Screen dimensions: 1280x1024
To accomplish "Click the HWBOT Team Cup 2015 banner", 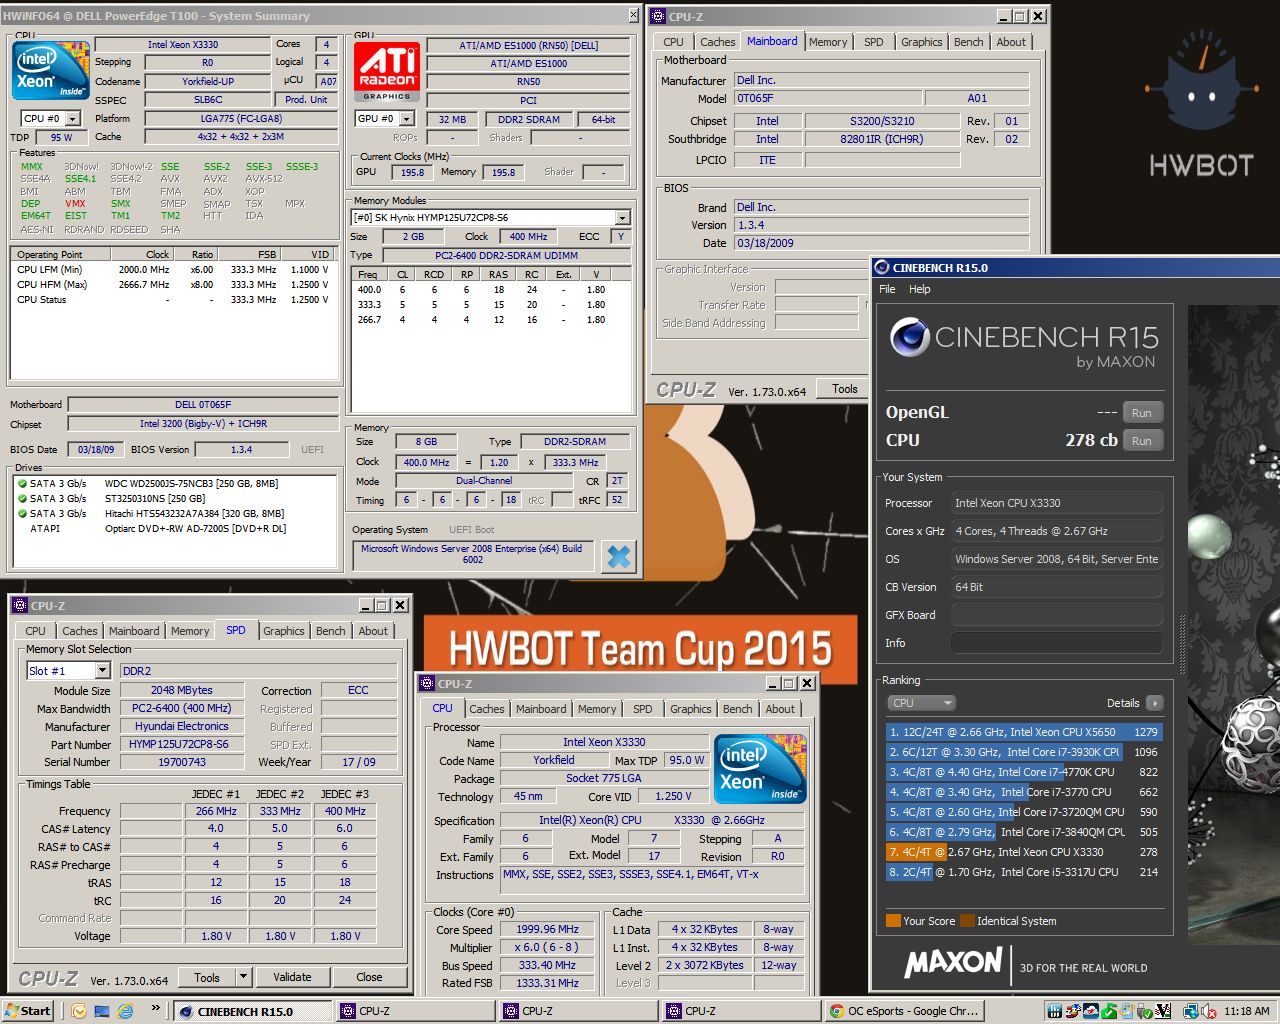I will (640, 649).
